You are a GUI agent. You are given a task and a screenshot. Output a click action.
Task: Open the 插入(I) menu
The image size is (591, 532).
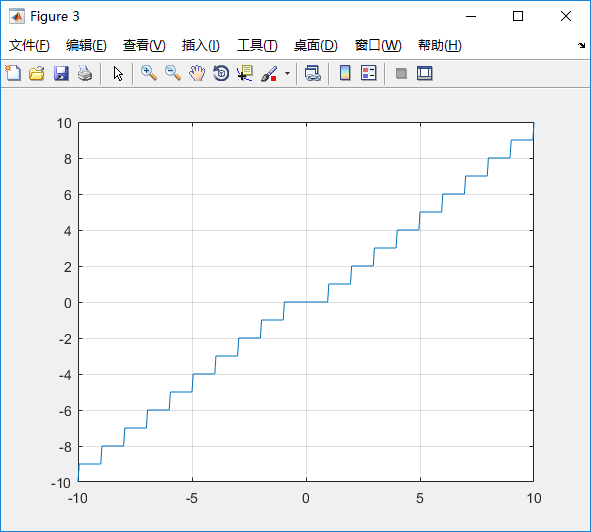coord(201,45)
